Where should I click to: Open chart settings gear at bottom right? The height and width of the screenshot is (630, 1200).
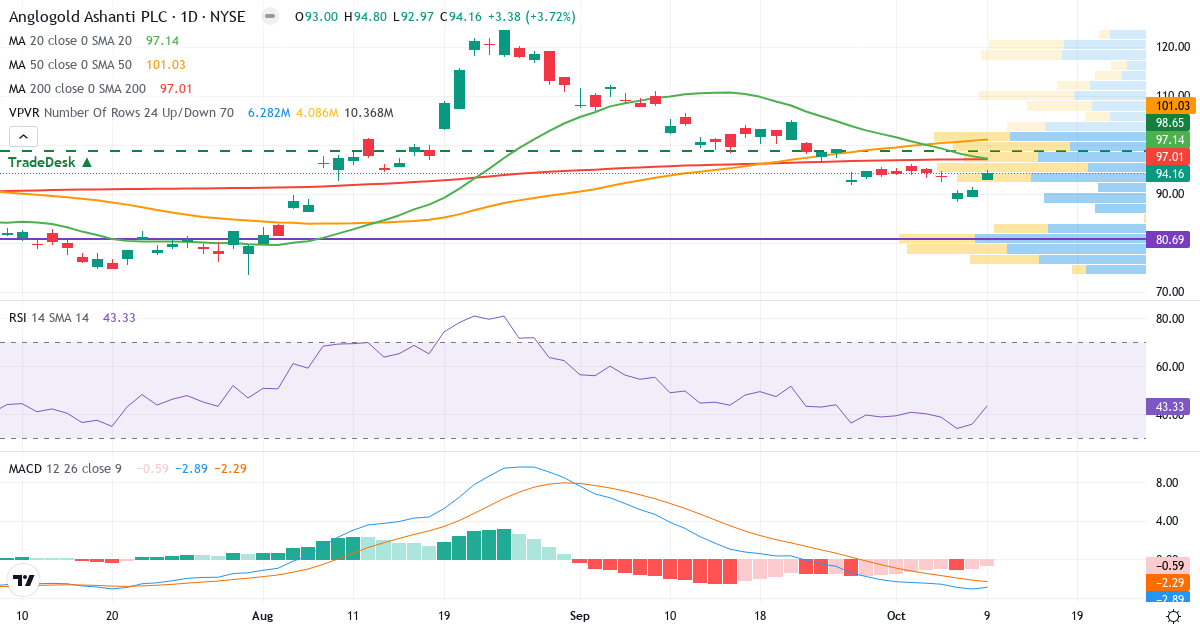1172,616
